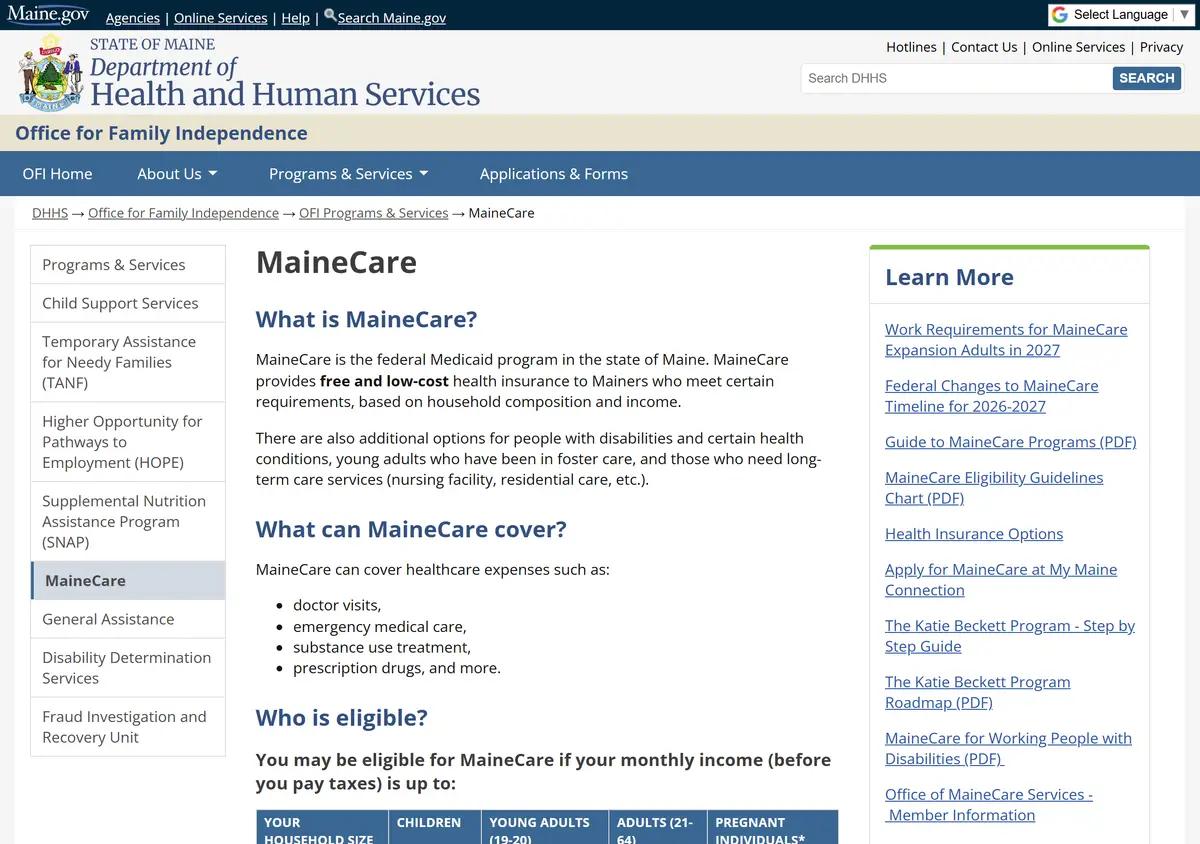Open Work Requirements for MaineCare Expansion Adults link
Screen dimensions: 1200x844
coord(1006,340)
